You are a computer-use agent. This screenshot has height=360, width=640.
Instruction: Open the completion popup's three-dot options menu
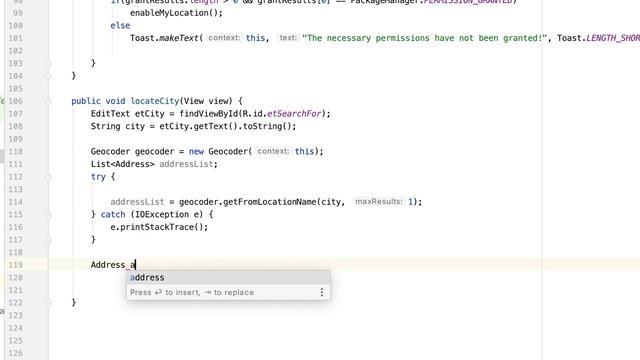coord(322,292)
